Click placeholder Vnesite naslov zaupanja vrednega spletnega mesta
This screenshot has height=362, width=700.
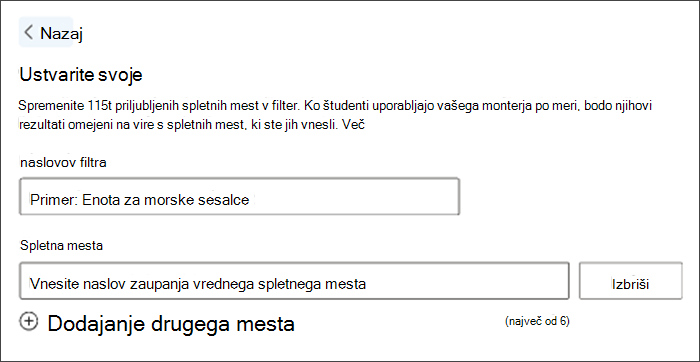pos(198,284)
